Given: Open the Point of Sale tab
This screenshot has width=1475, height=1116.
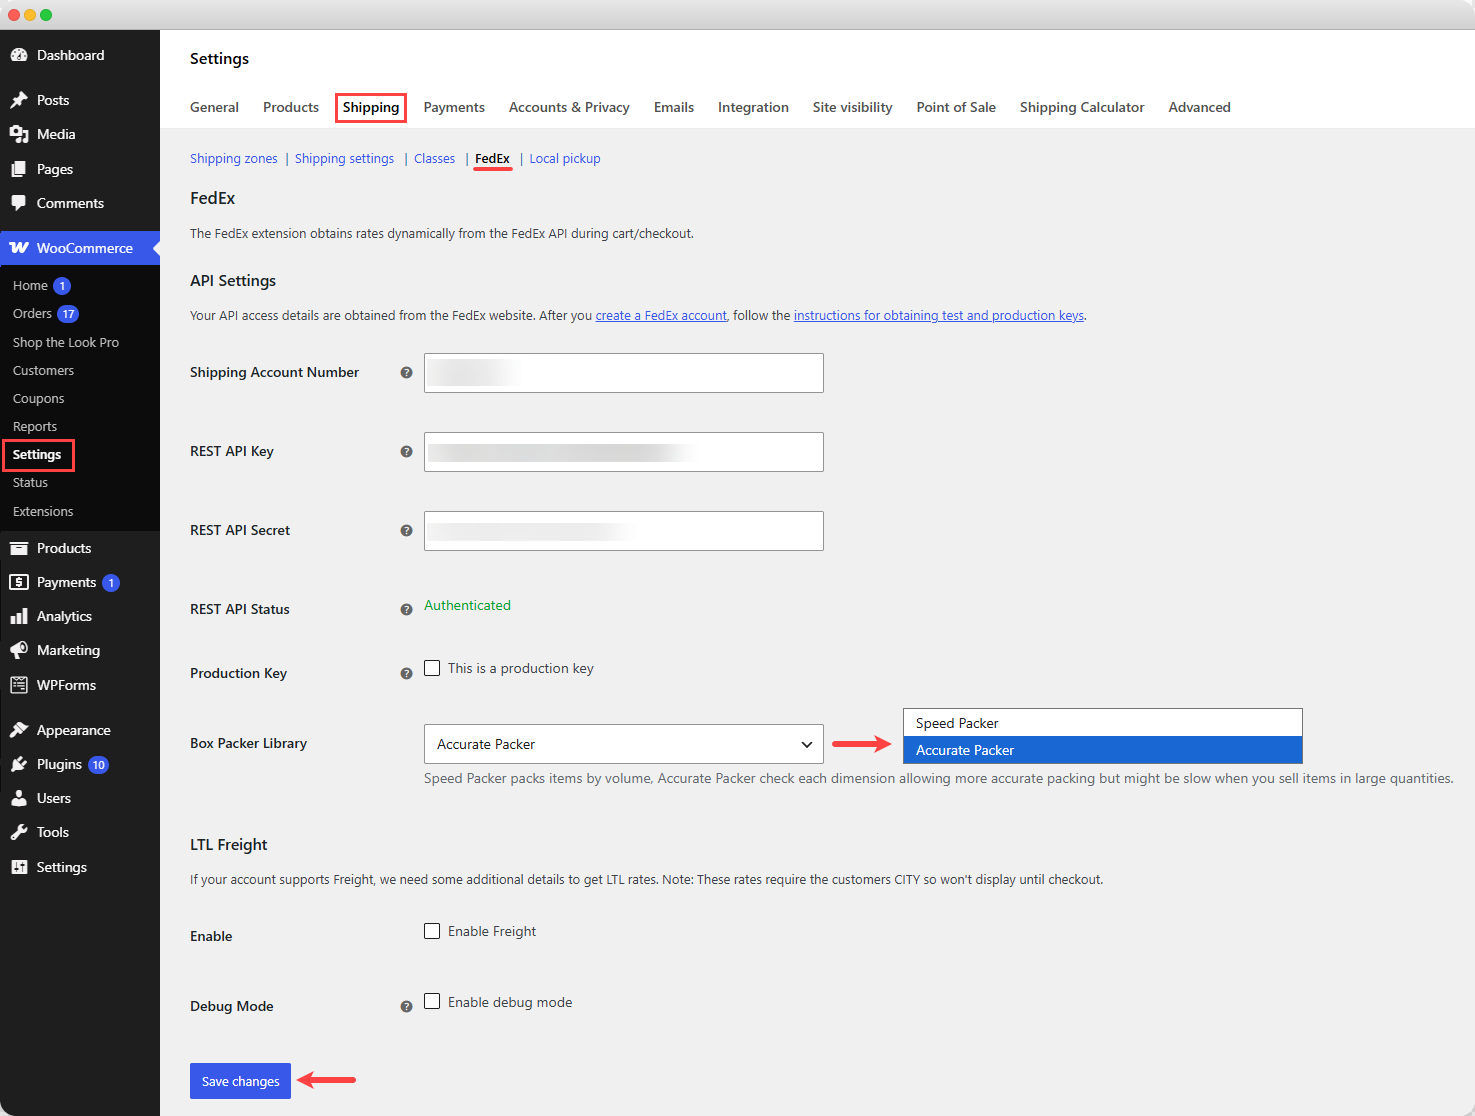Looking at the screenshot, I should 956,107.
